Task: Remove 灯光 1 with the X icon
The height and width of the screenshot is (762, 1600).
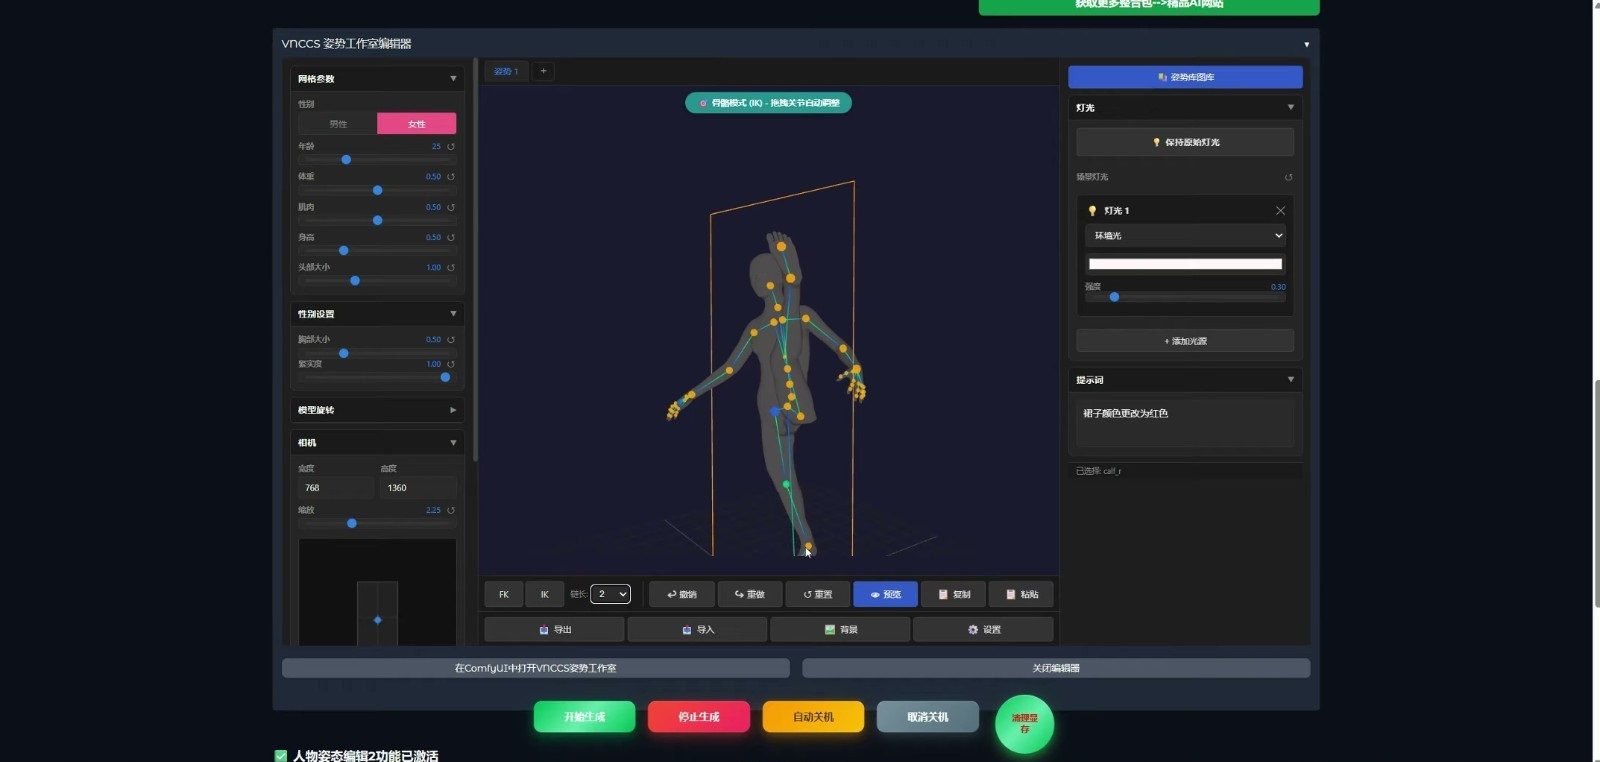Action: pyautogui.click(x=1280, y=211)
